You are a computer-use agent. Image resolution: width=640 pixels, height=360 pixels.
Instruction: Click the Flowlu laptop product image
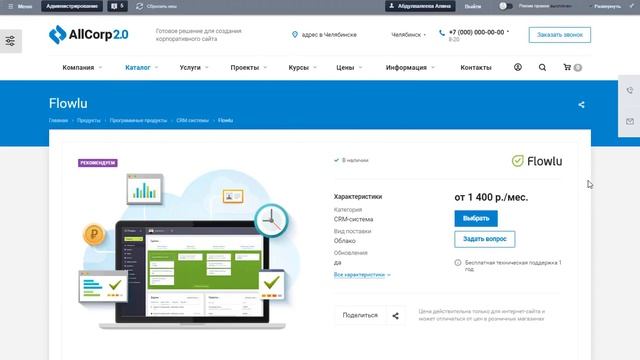(x=190, y=249)
